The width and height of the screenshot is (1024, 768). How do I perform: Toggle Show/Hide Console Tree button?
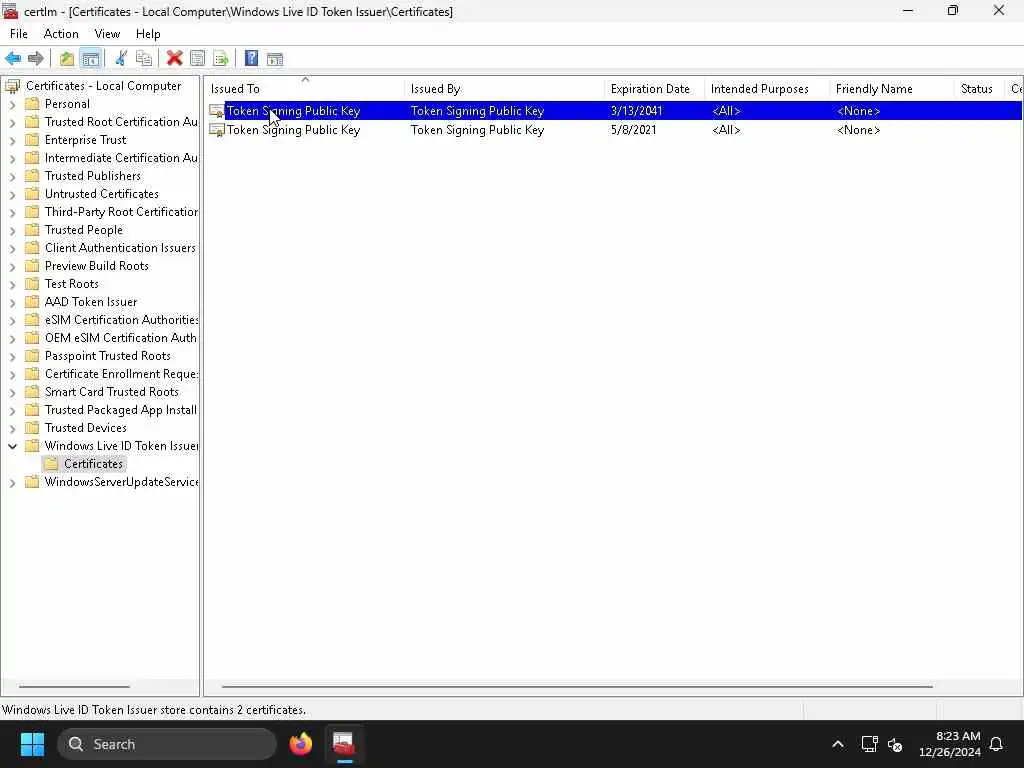(x=90, y=59)
